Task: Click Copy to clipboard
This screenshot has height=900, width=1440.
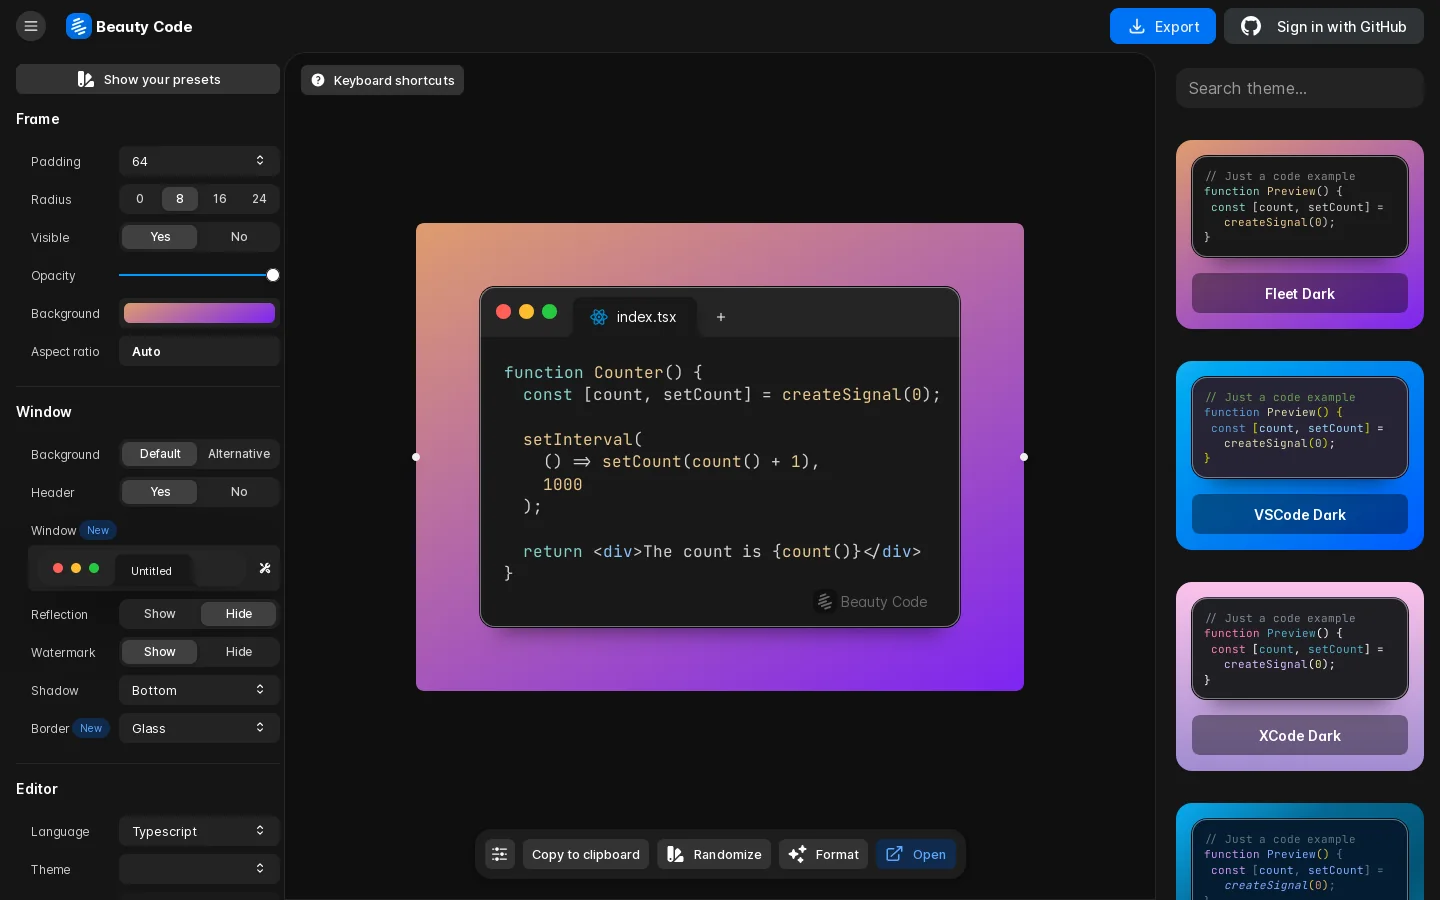Action: [x=586, y=854]
